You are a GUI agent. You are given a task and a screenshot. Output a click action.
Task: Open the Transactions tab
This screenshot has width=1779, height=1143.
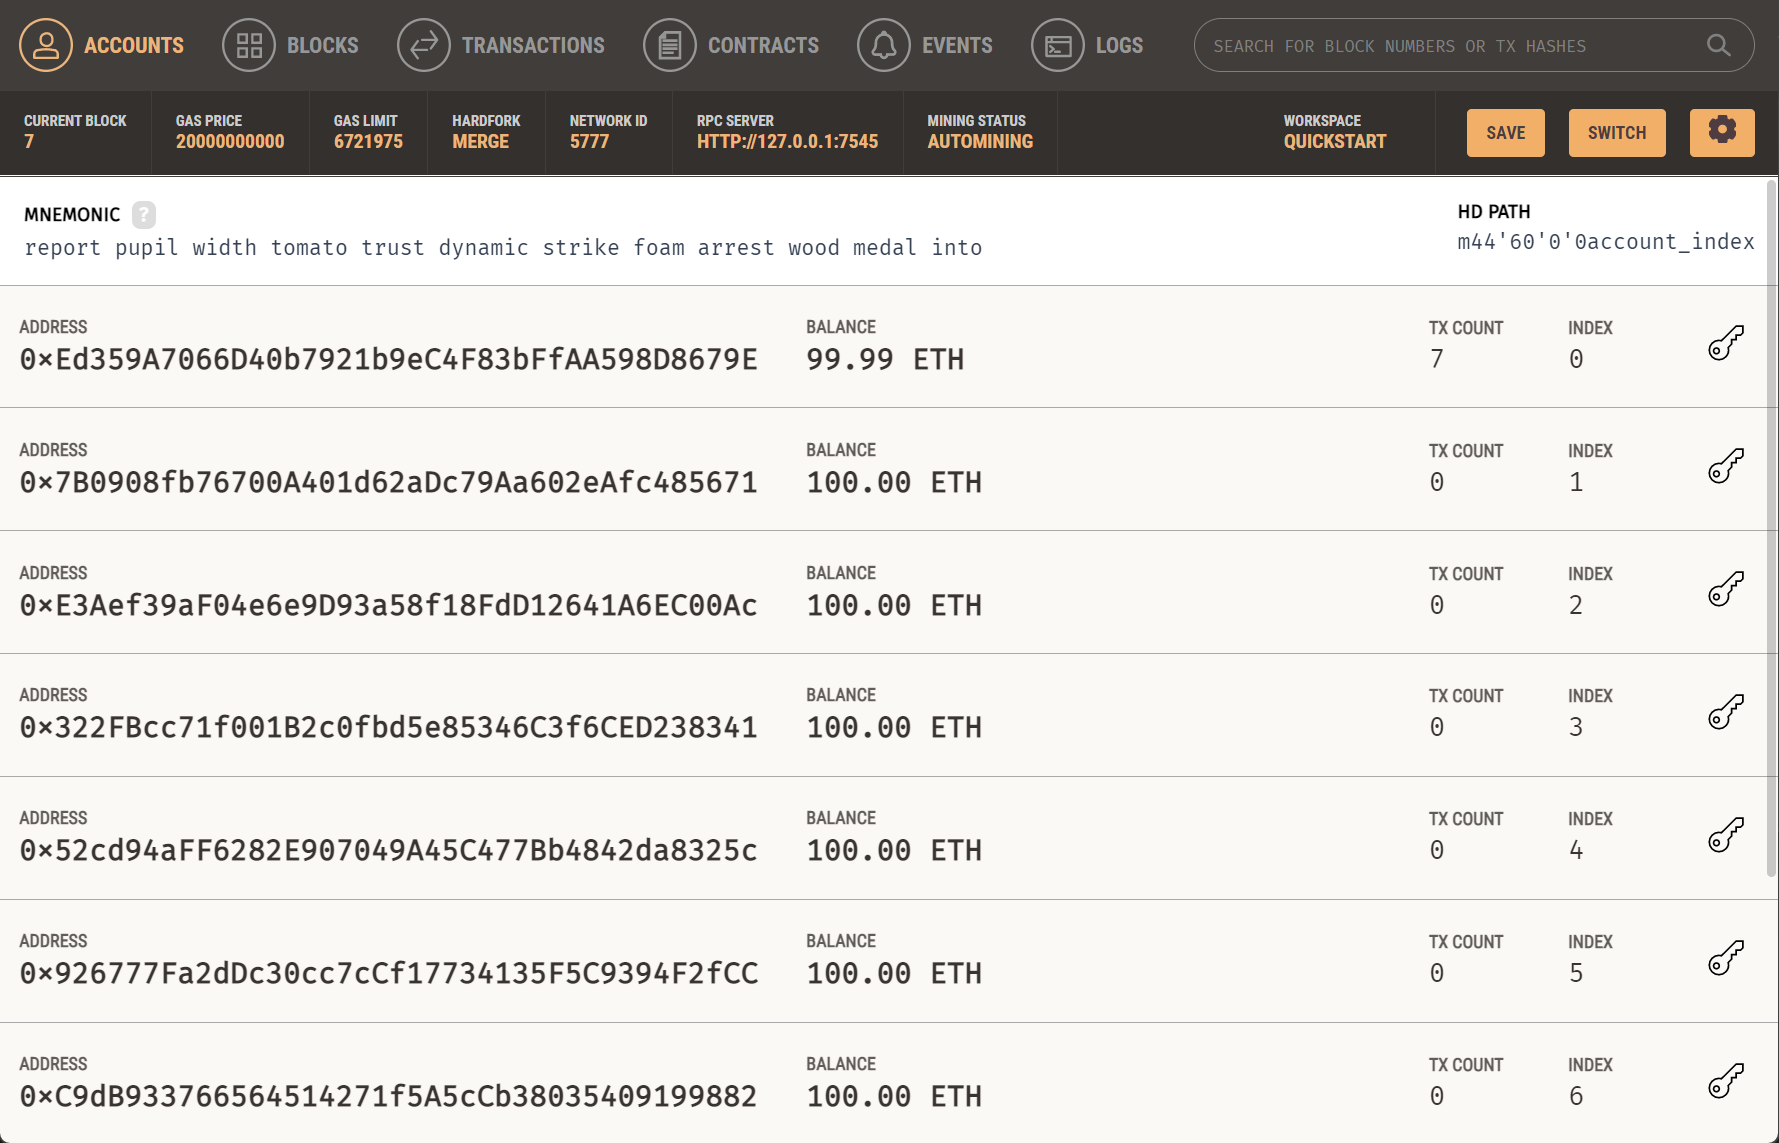point(501,45)
